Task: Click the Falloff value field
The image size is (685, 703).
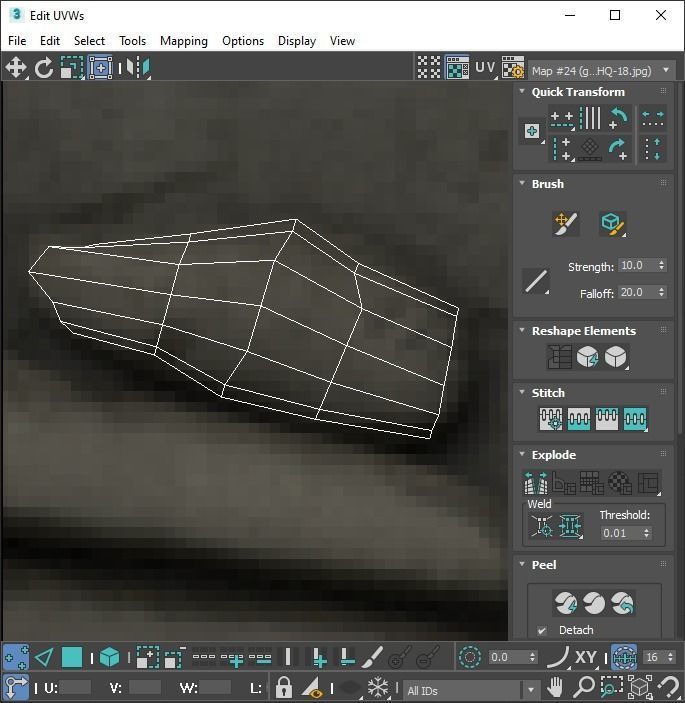Action: 637,292
